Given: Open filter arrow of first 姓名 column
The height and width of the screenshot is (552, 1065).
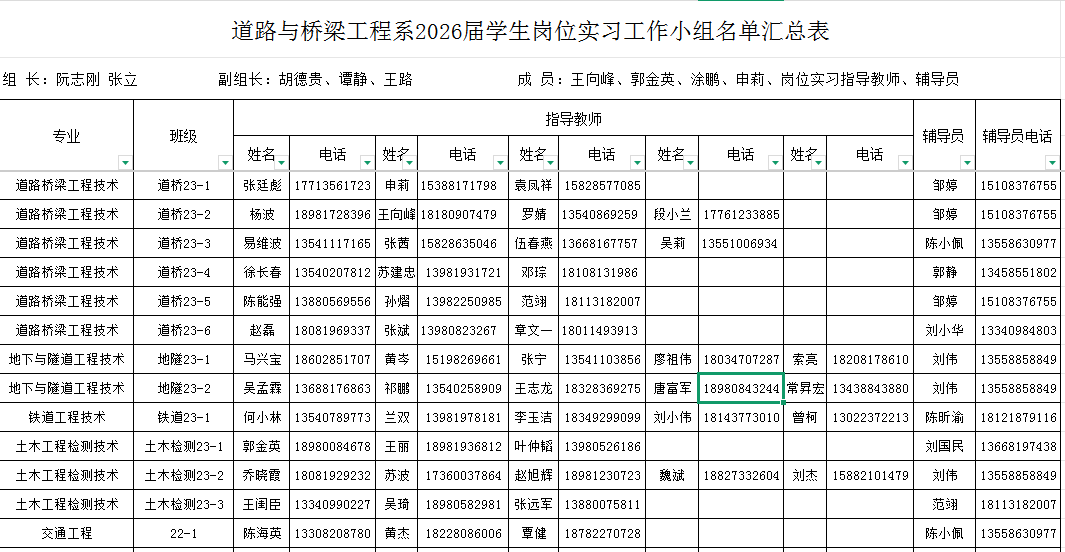Looking at the screenshot, I should (281, 162).
